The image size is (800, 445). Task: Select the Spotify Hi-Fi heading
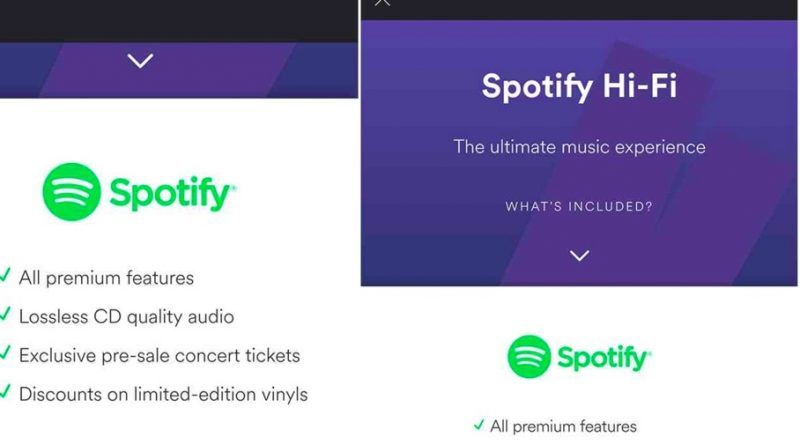pos(579,87)
